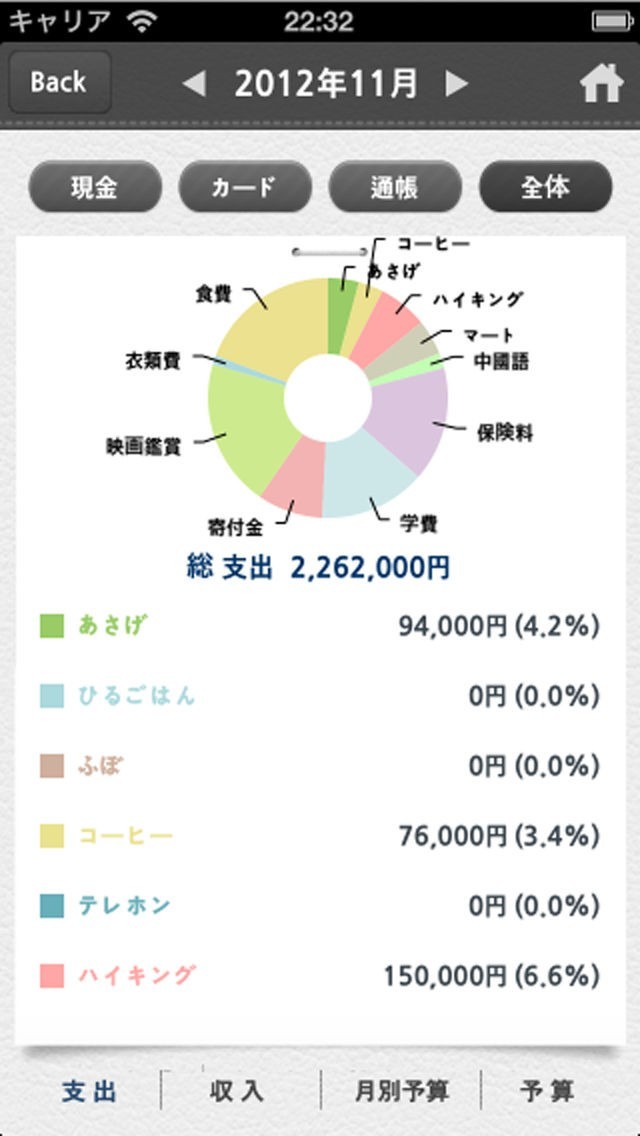The image size is (640, 1136).
Task: Open the 月別予算 tab
Action: 400,1091
